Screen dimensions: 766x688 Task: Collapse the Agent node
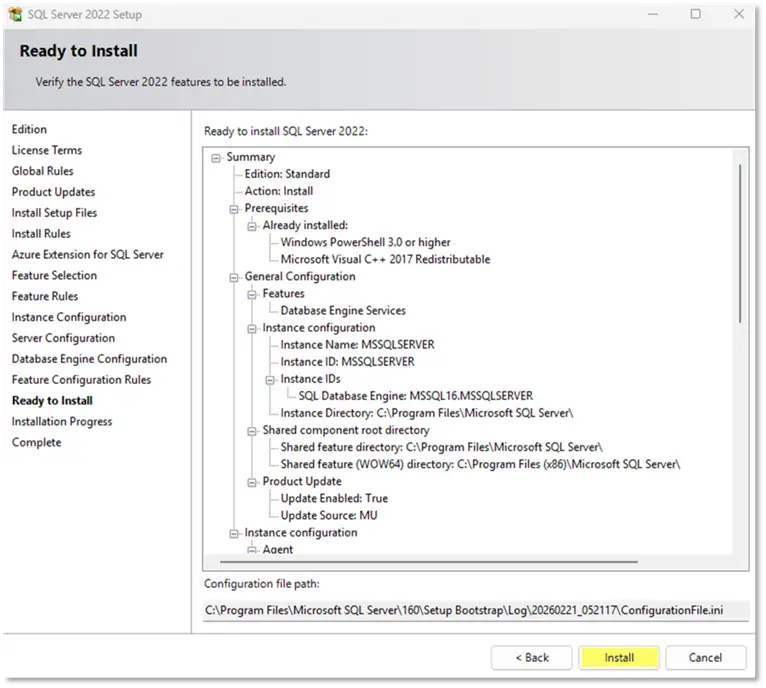(252, 550)
